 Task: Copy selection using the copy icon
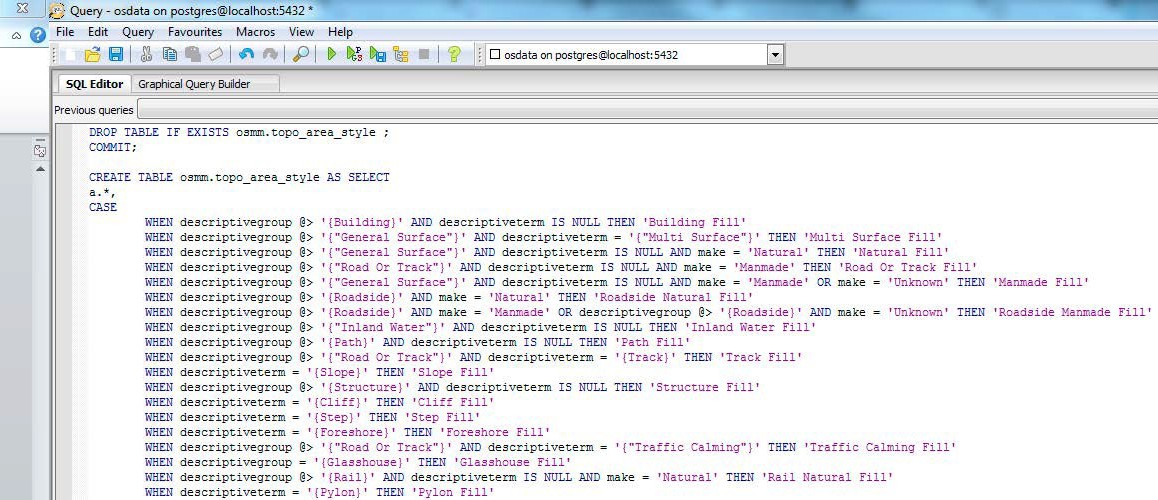[x=170, y=54]
